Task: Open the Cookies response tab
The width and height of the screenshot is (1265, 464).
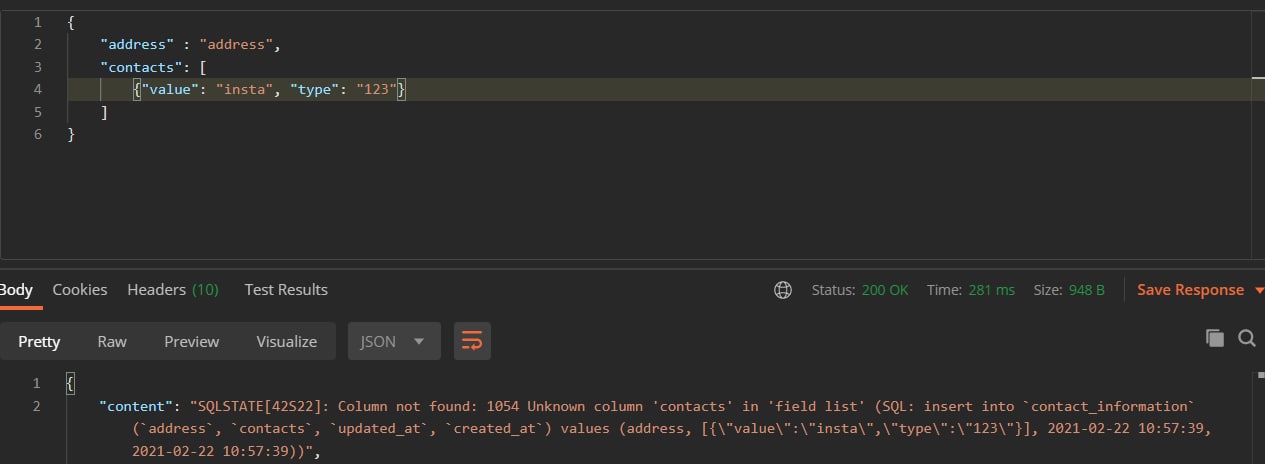Action: click(x=80, y=290)
